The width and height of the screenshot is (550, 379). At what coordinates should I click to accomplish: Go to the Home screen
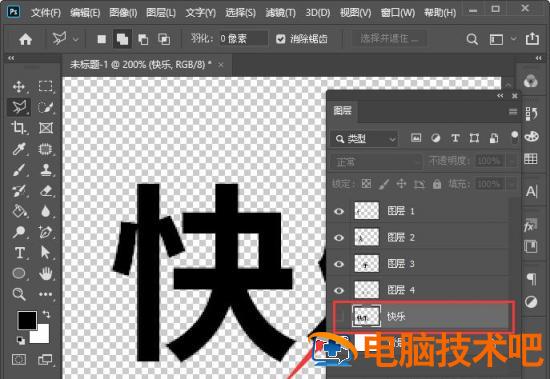pos(25,39)
